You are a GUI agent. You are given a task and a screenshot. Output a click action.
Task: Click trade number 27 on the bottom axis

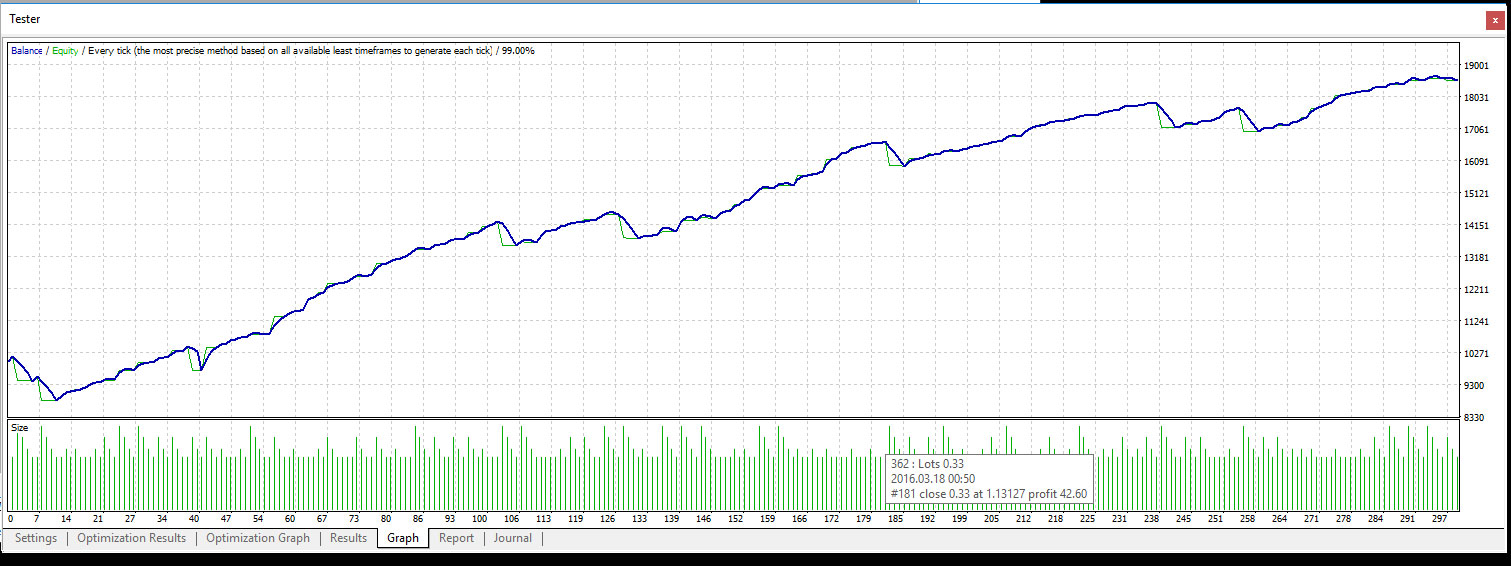pyautogui.click(x=130, y=519)
